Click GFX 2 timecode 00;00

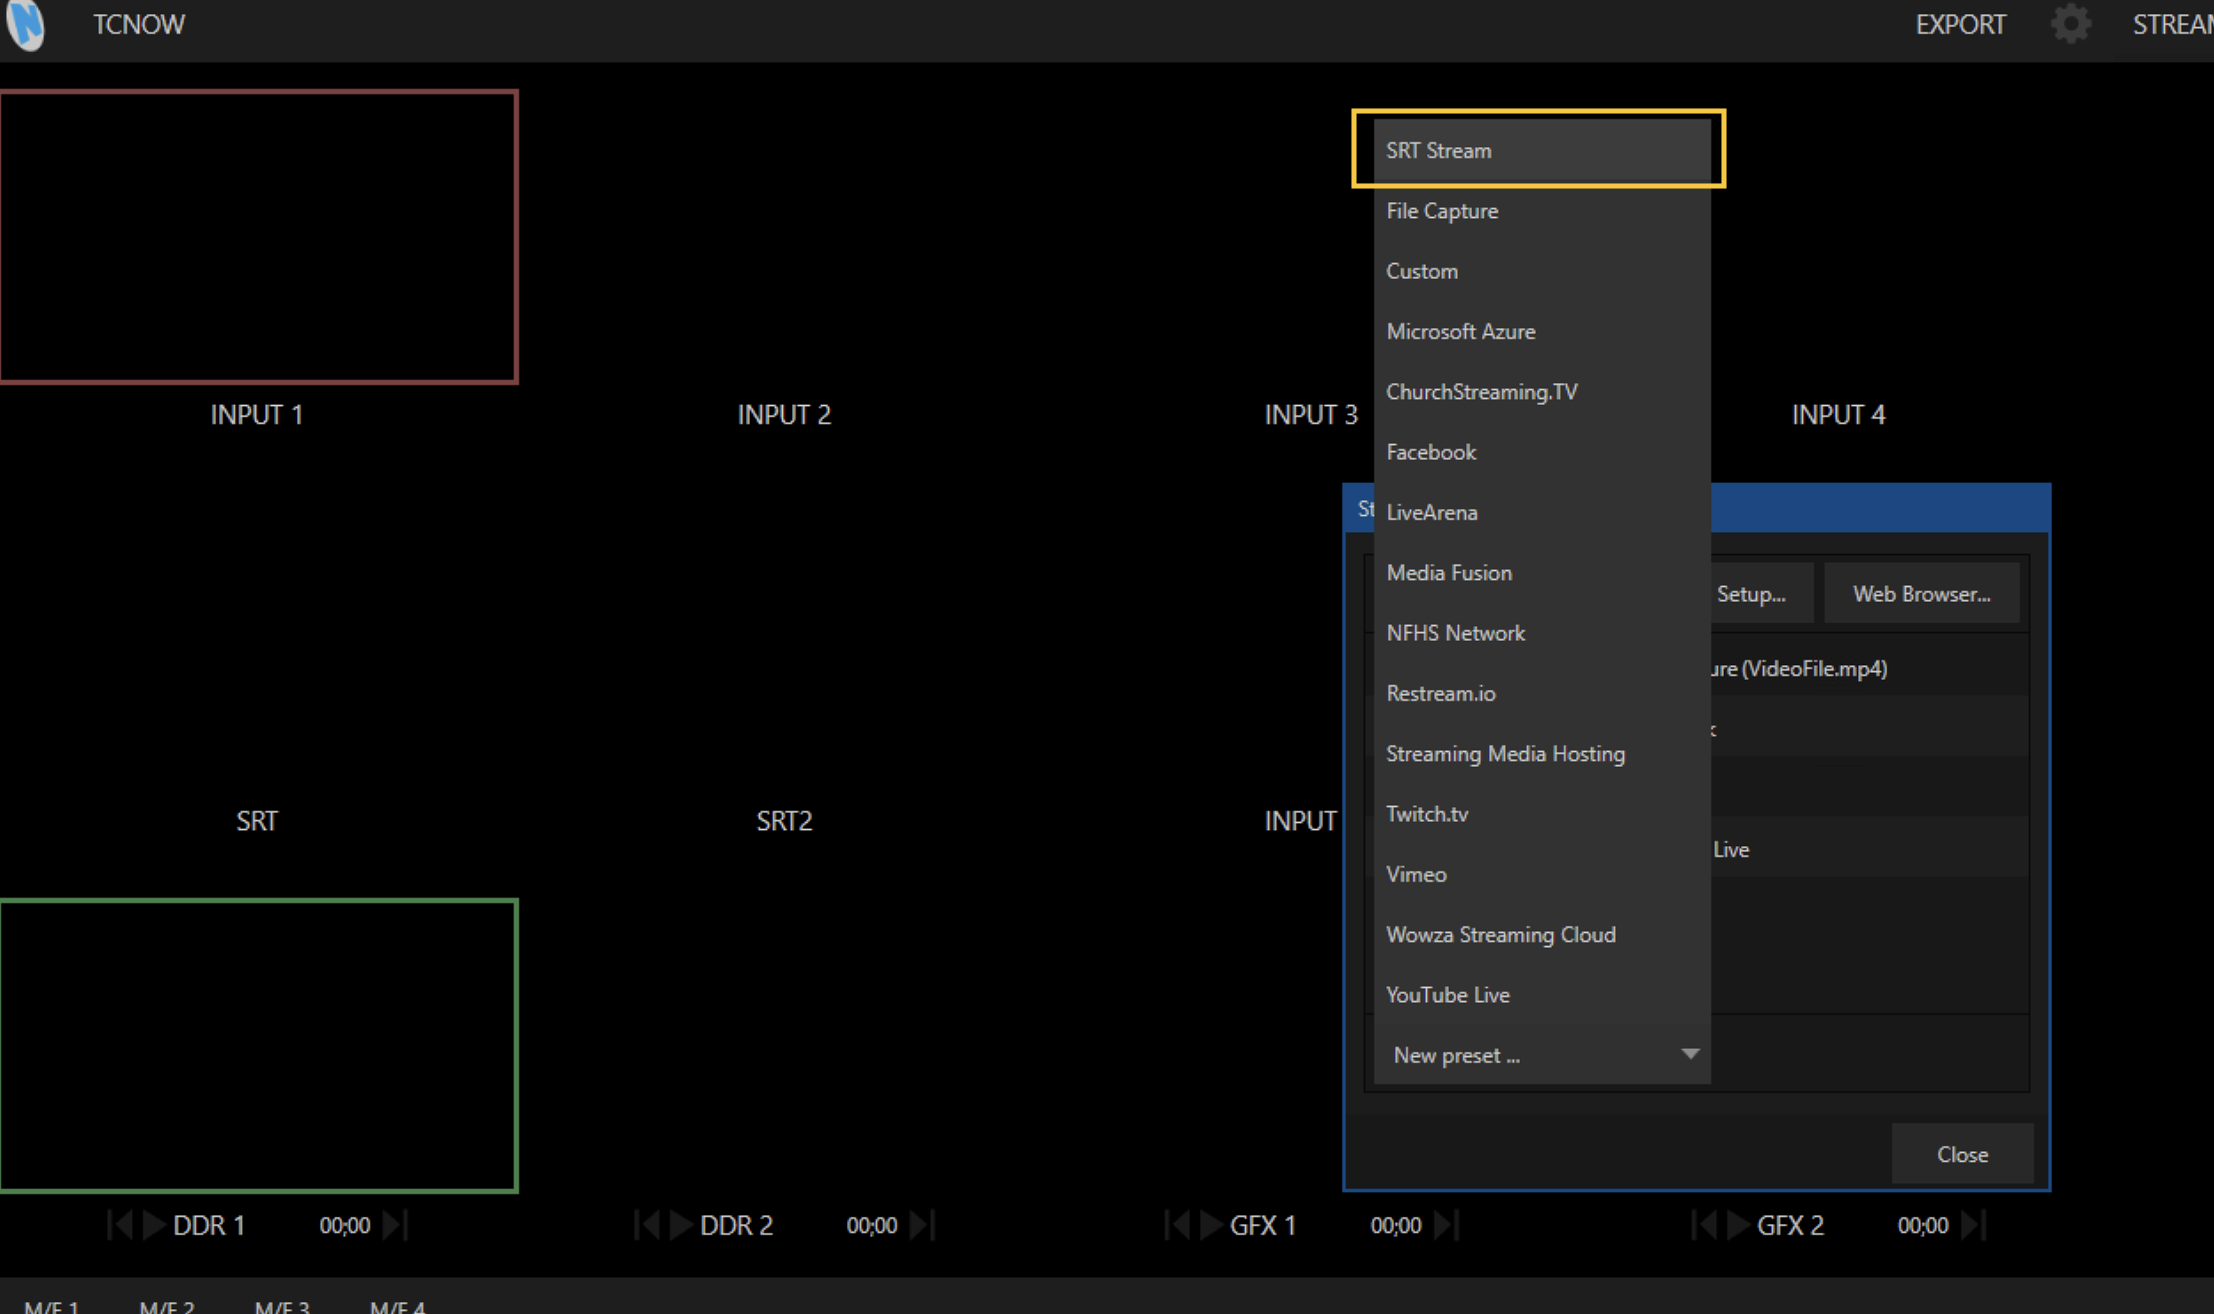pyautogui.click(x=1923, y=1225)
